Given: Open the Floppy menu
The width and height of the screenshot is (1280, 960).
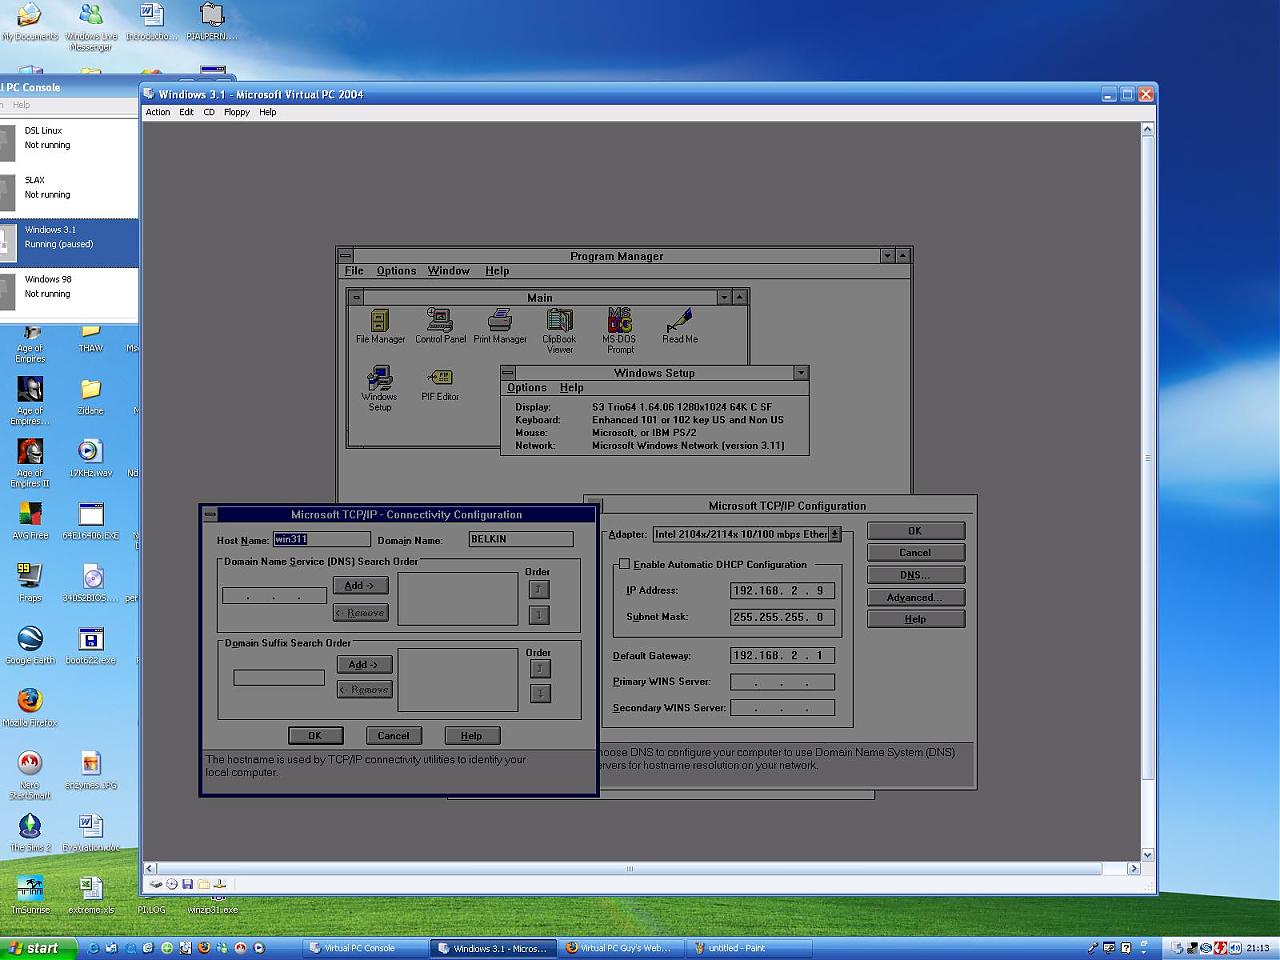Looking at the screenshot, I should [237, 112].
